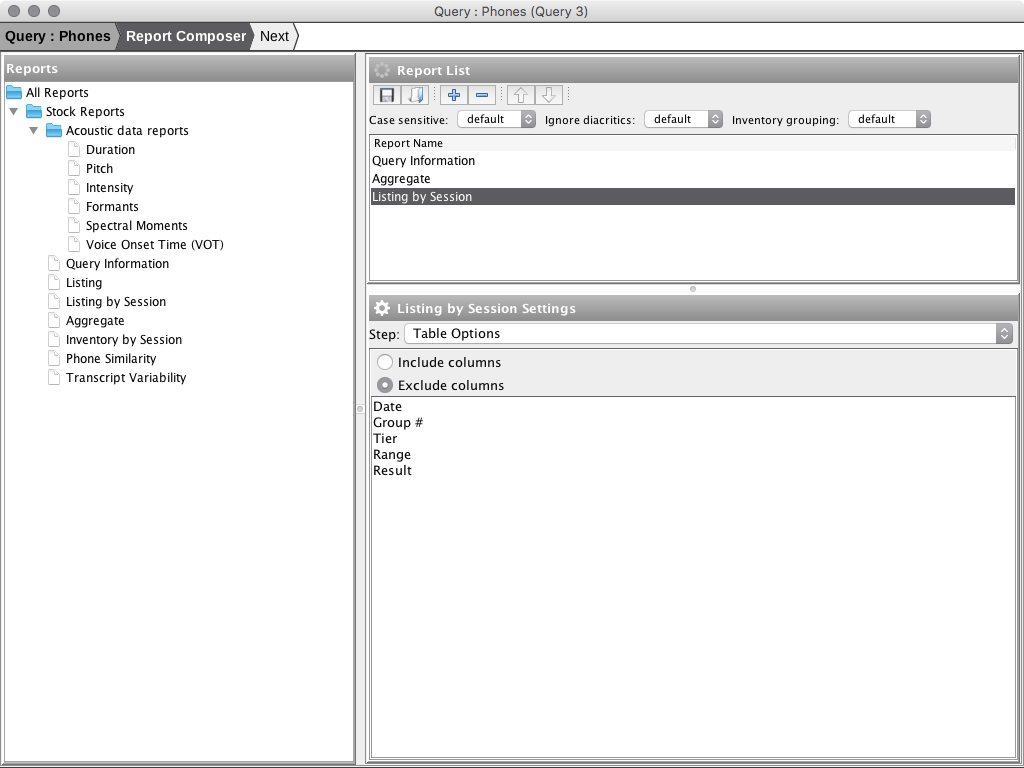This screenshot has width=1024, height=768.
Task: Select the Exclude columns radio button
Action: coord(384,384)
